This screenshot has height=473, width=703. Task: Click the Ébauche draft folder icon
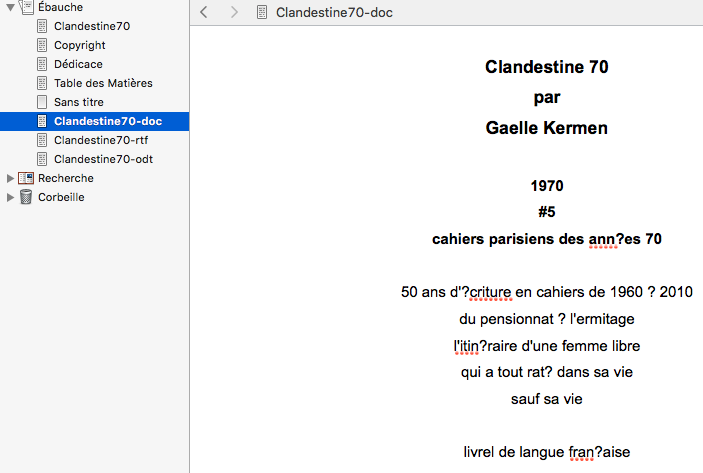tap(25, 7)
